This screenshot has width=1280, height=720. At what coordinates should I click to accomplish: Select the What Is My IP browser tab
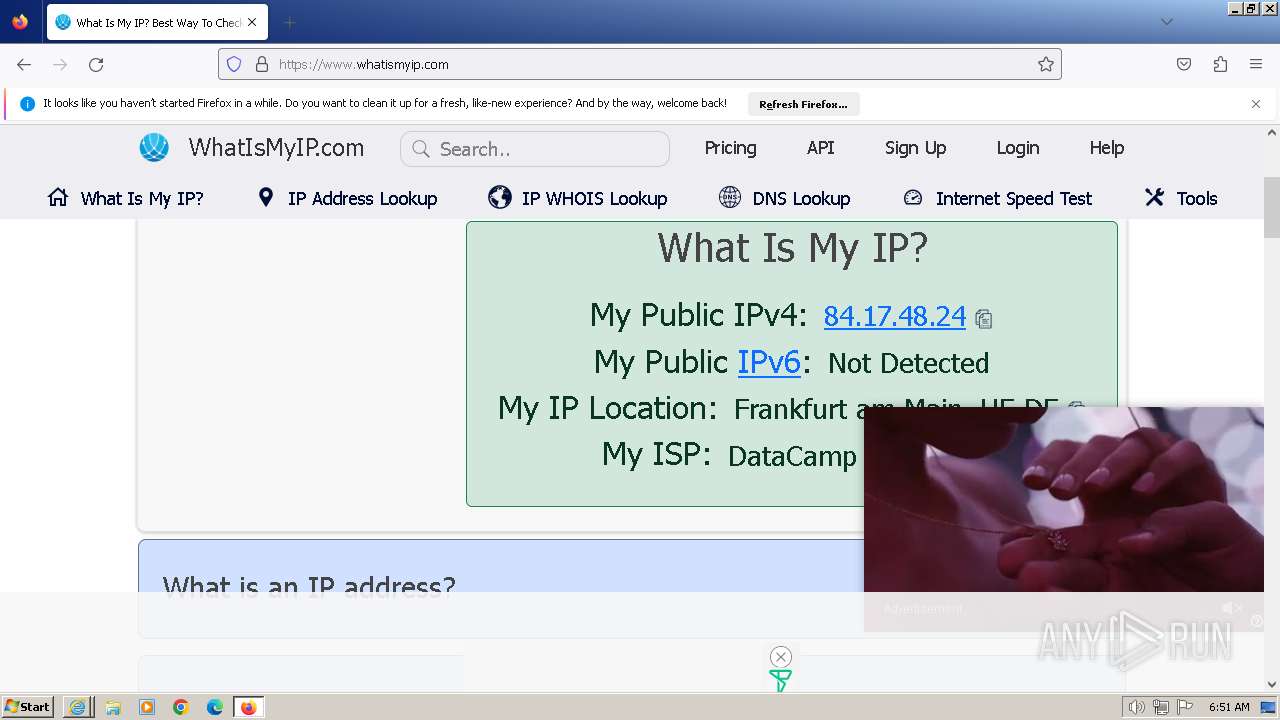(157, 22)
